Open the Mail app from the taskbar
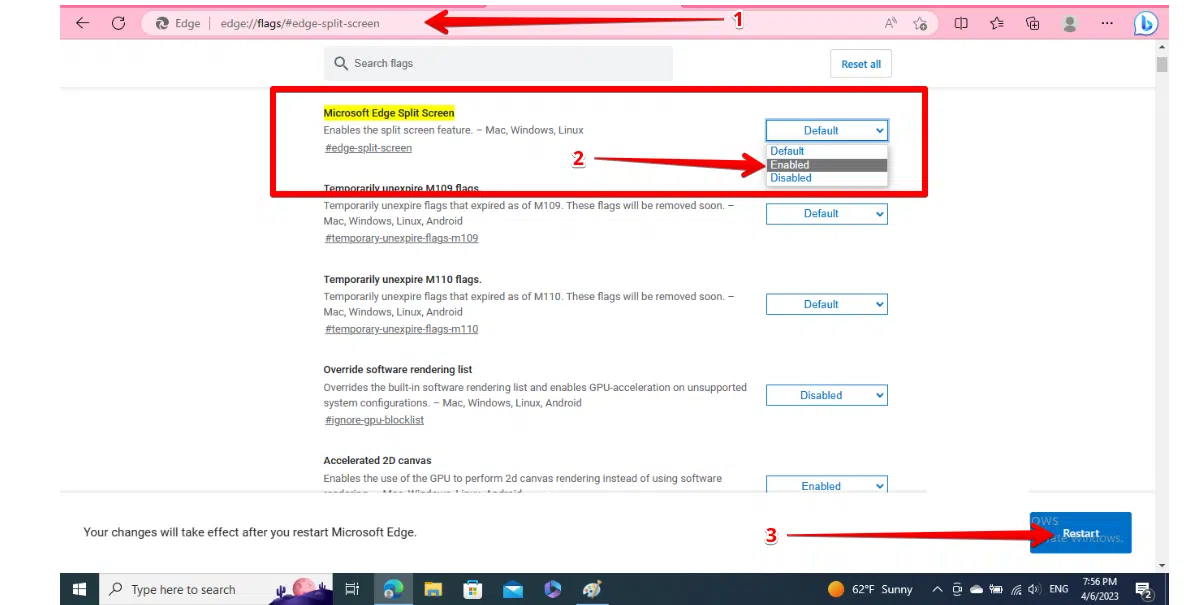Image resolution: width=1200 pixels, height=605 pixels. pos(513,589)
